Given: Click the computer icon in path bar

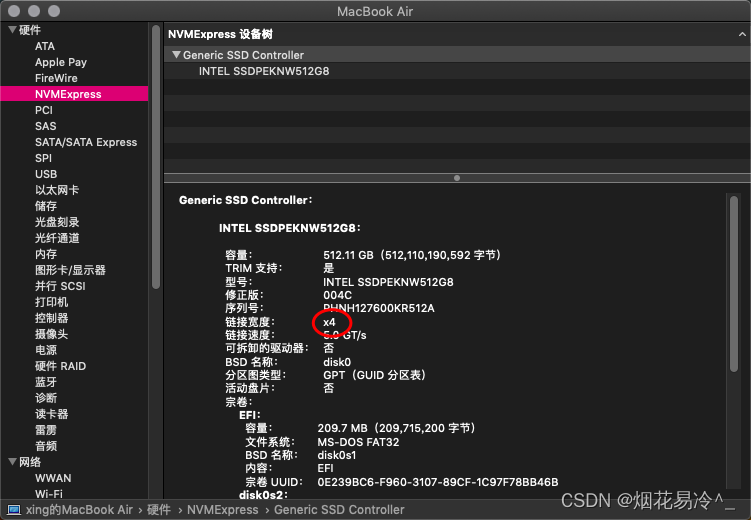Looking at the screenshot, I should (14, 509).
